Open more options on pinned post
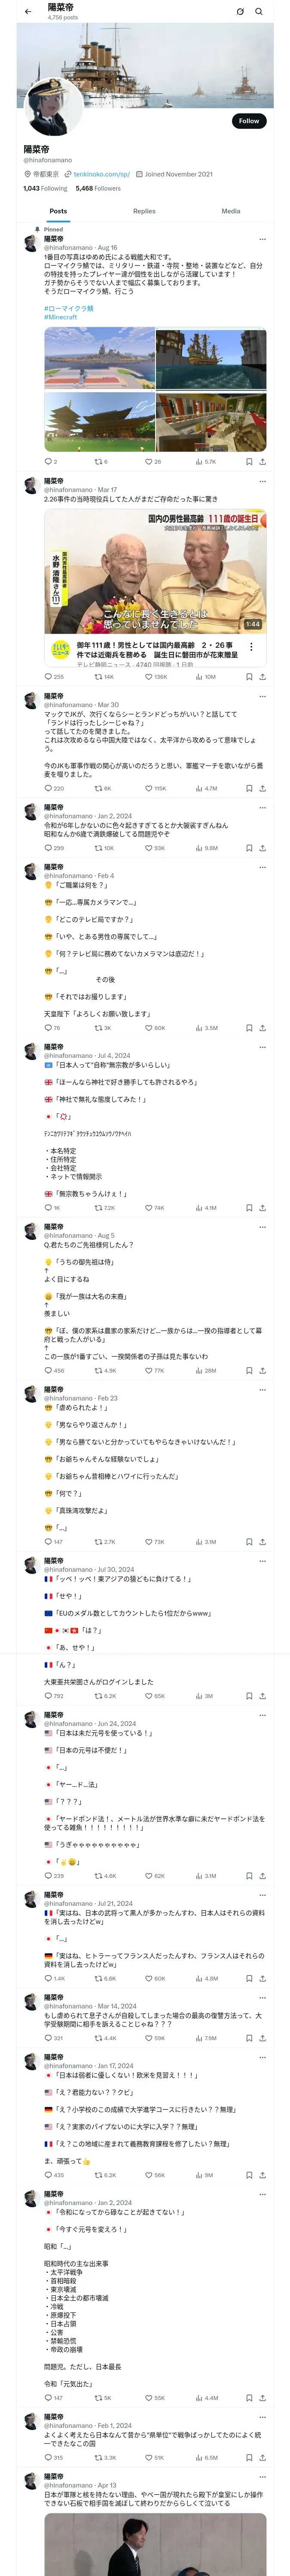Screen dimensions: 290x2576 263,239
